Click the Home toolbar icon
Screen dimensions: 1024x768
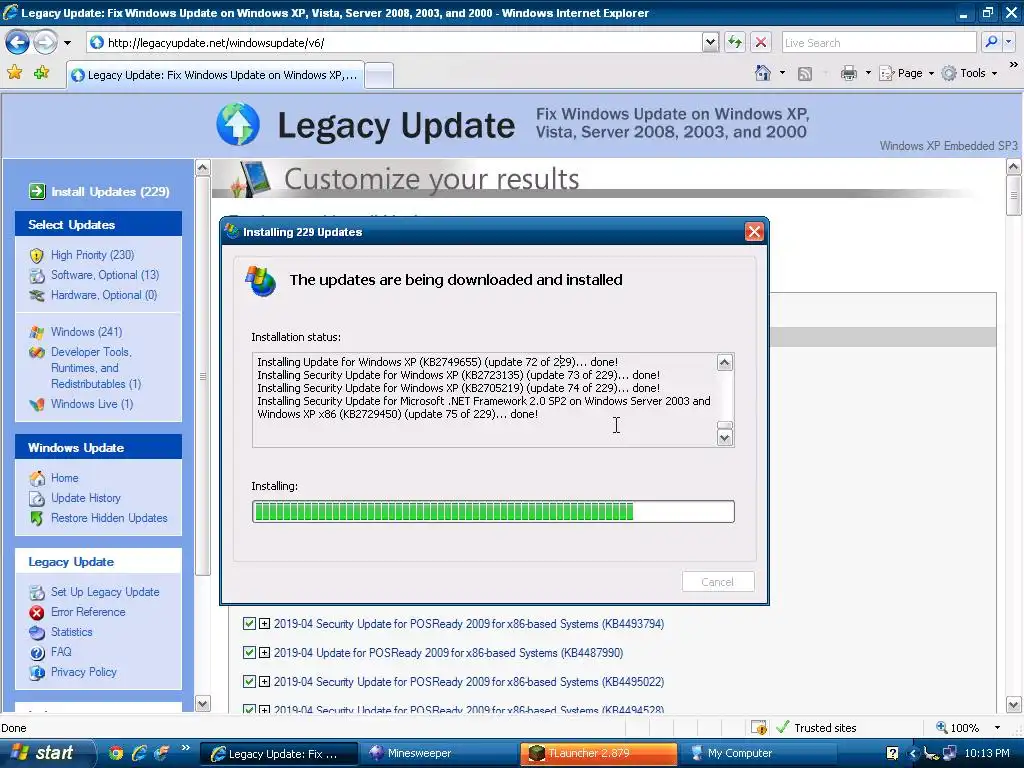[x=762, y=73]
